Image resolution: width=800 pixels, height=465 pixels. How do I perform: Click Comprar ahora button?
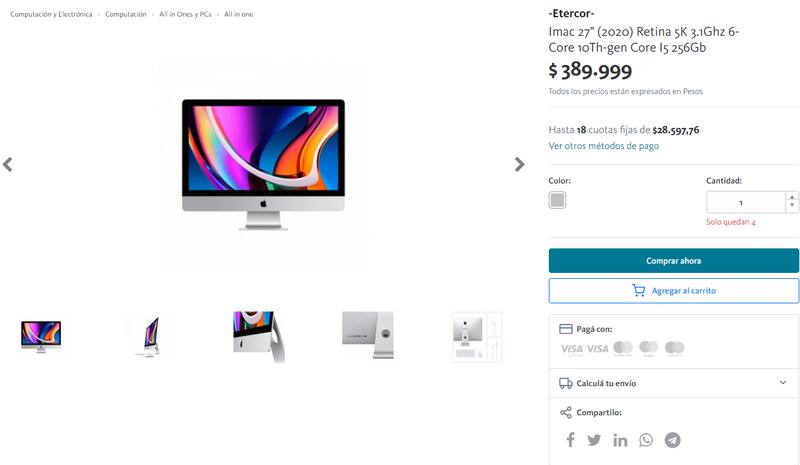point(674,260)
